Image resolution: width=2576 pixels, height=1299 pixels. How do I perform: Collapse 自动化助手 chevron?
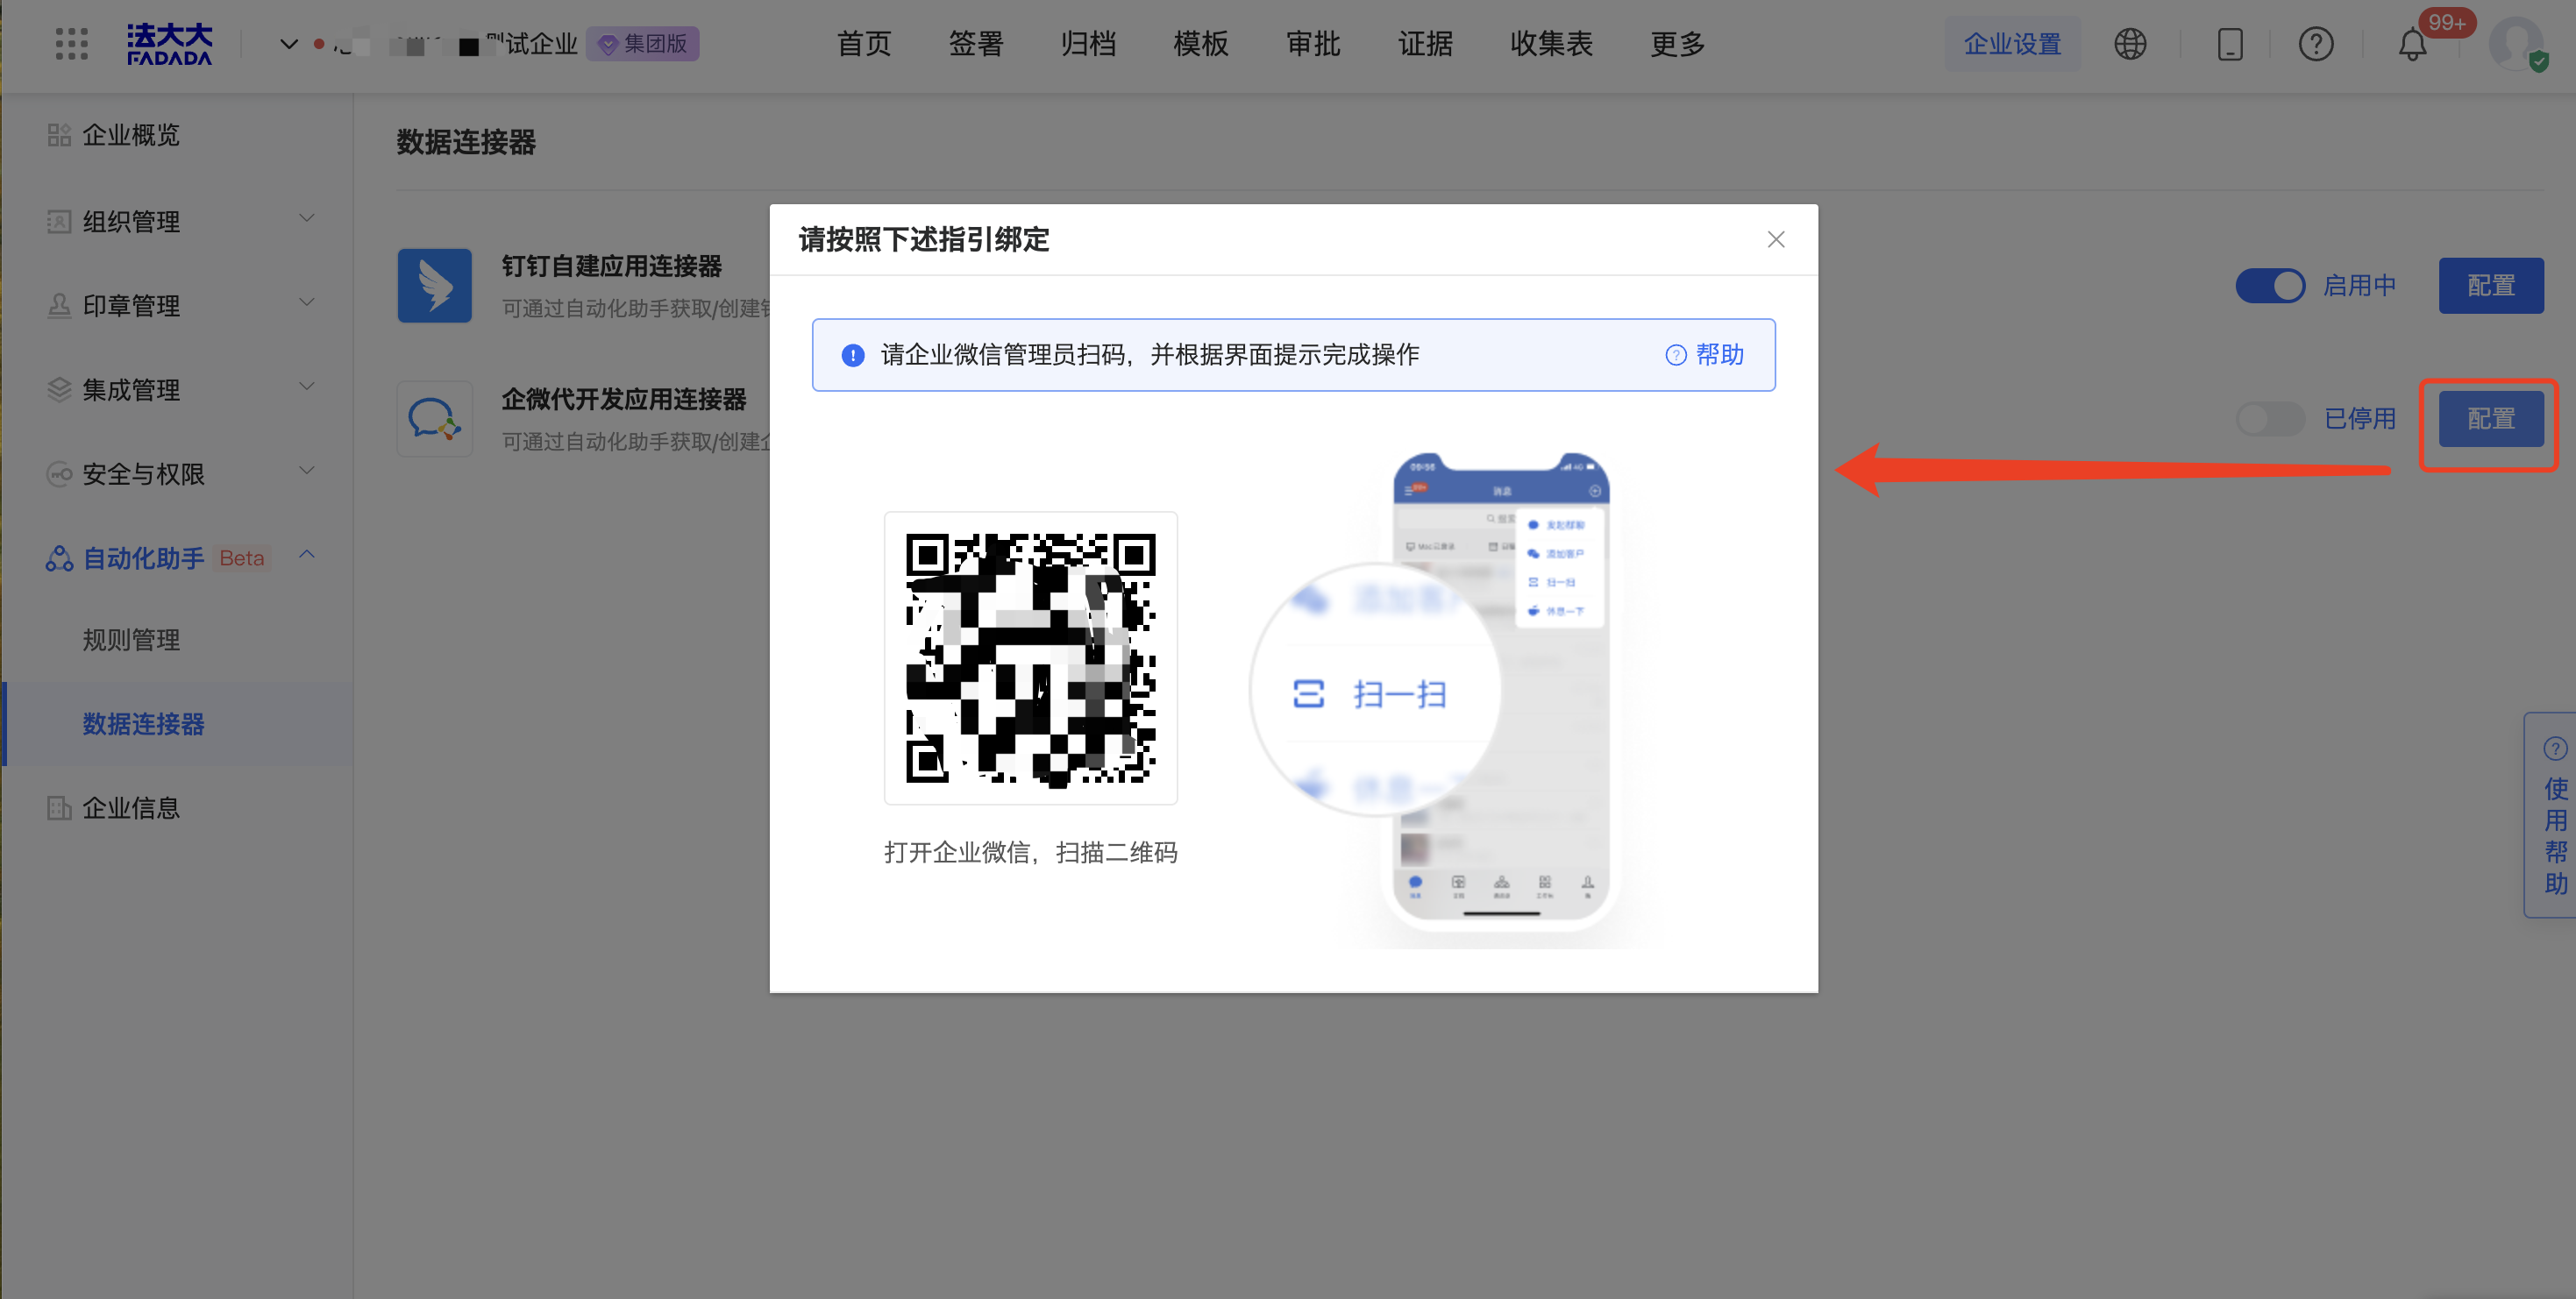pos(307,555)
